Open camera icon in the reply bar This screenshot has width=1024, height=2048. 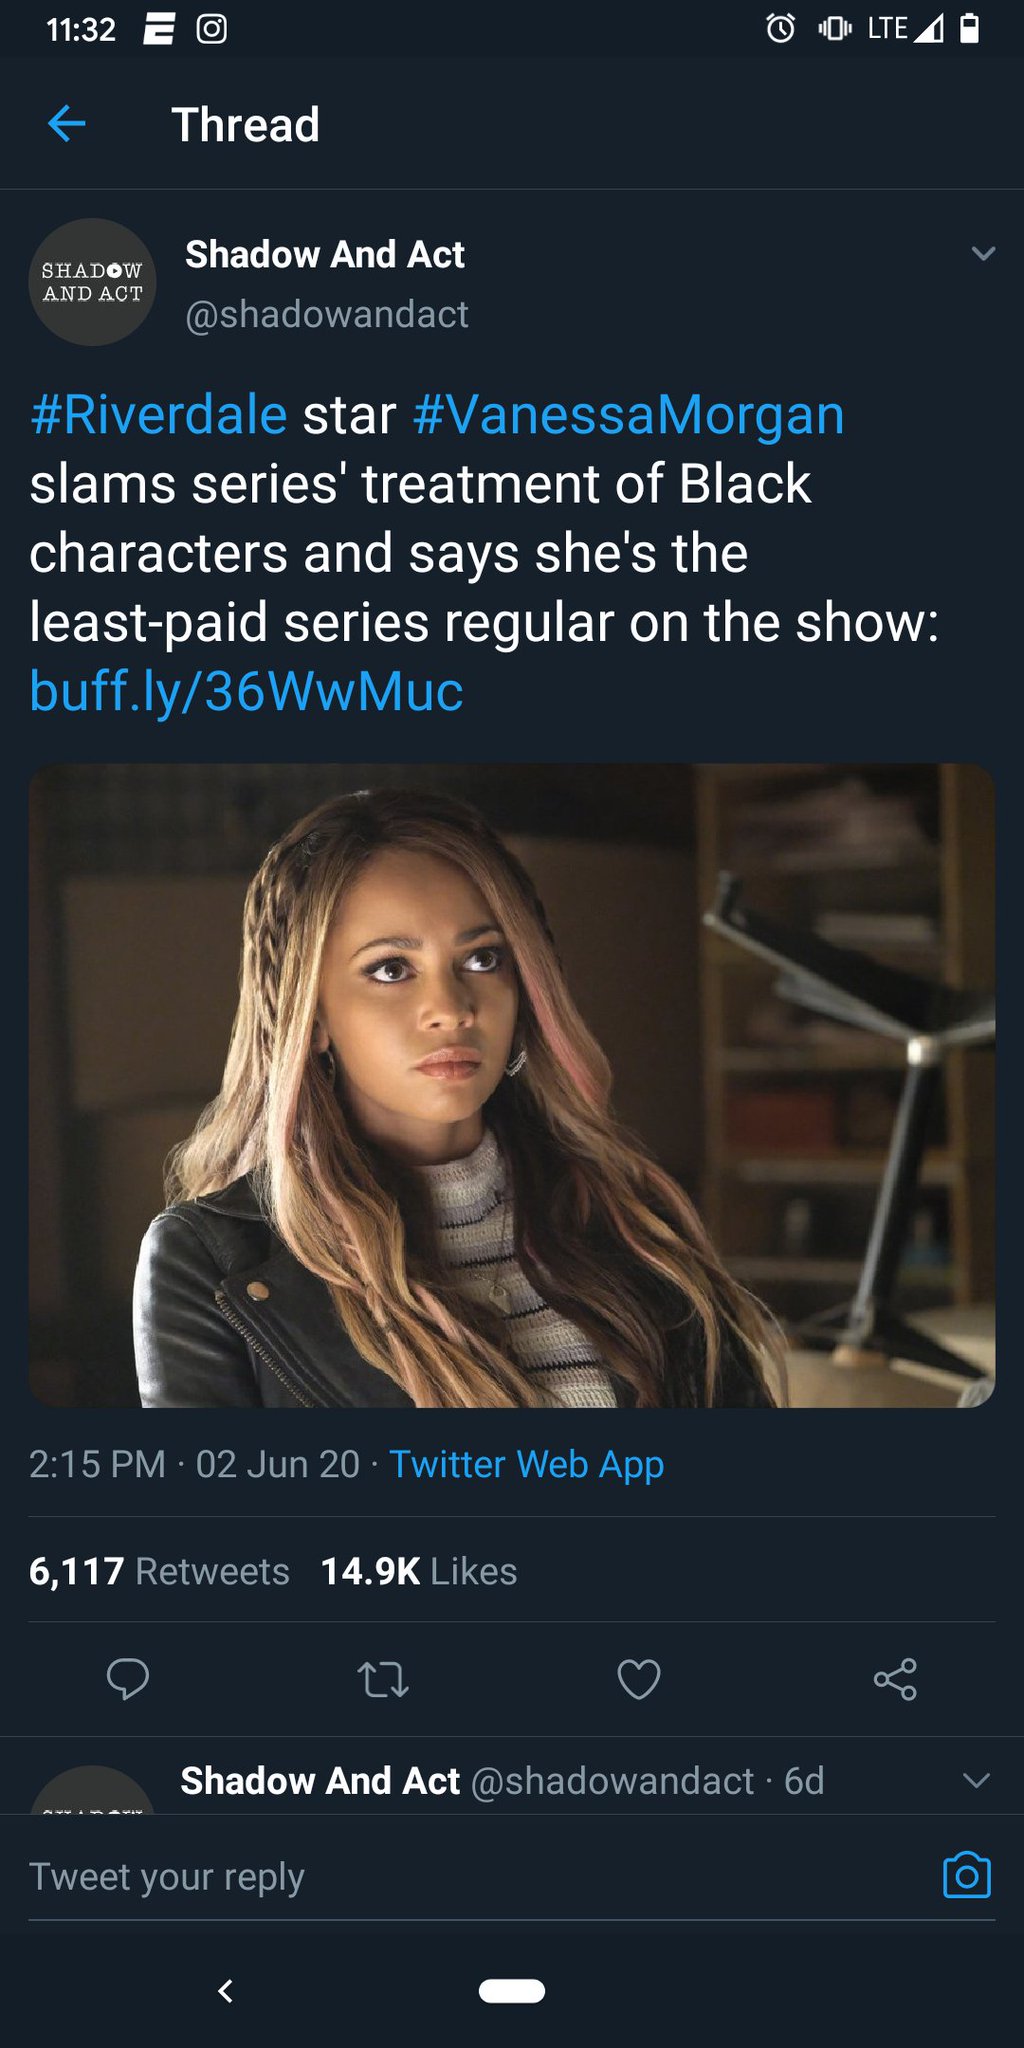coord(967,1876)
